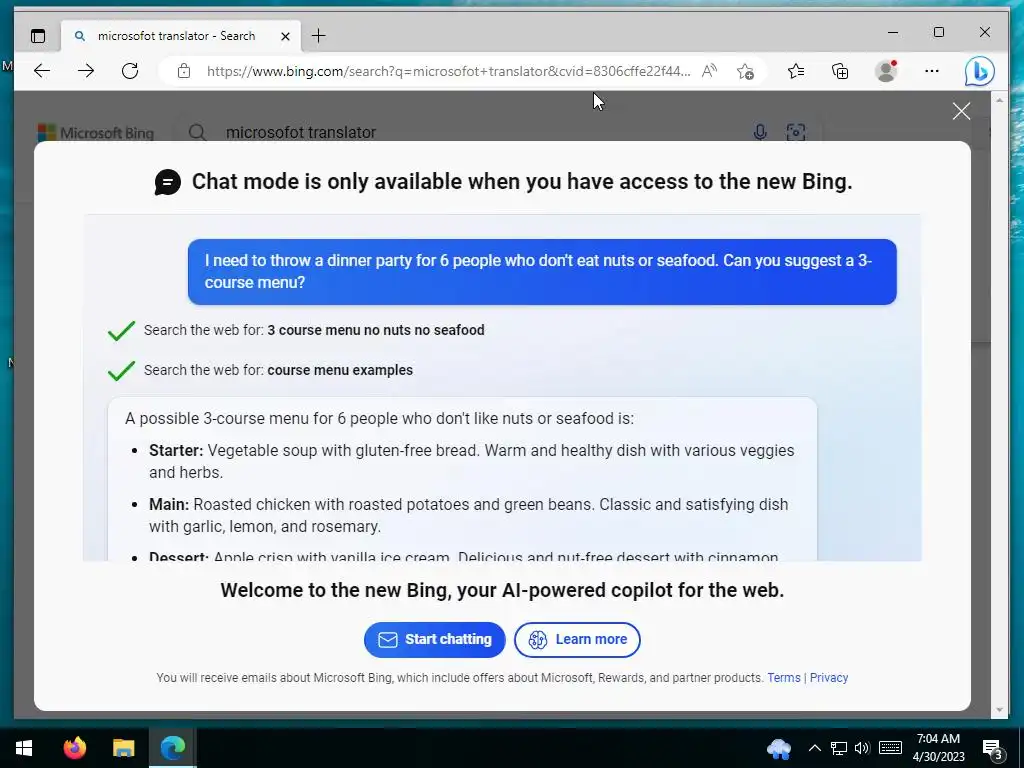Viewport: 1024px width, 768px height.
Task: Select the microsofot translator - Search tab
Action: (x=181, y=36)
